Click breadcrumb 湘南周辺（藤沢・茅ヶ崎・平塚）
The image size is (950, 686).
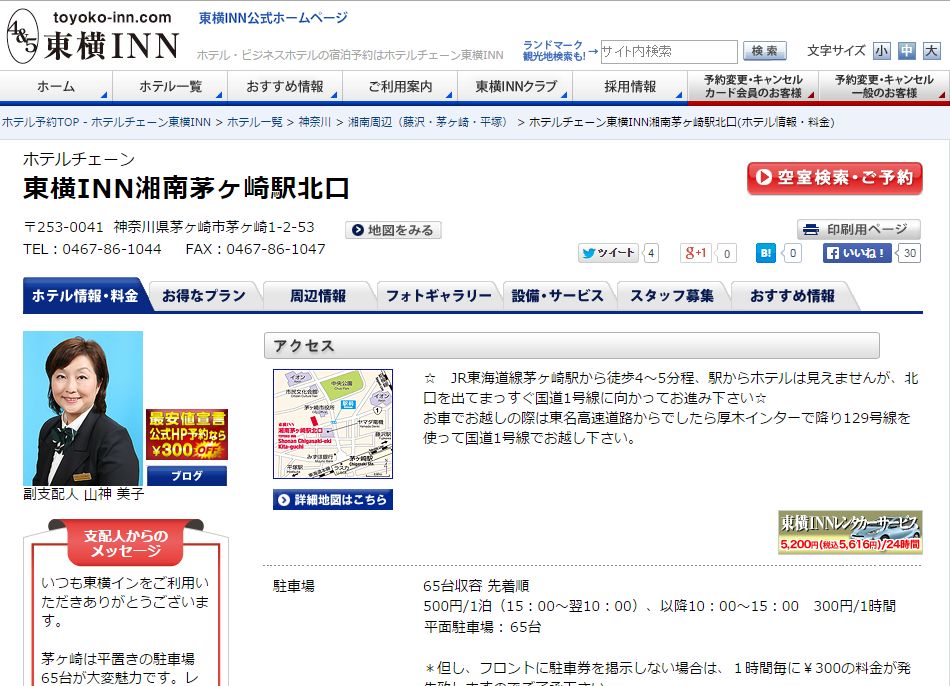(429, 122)
